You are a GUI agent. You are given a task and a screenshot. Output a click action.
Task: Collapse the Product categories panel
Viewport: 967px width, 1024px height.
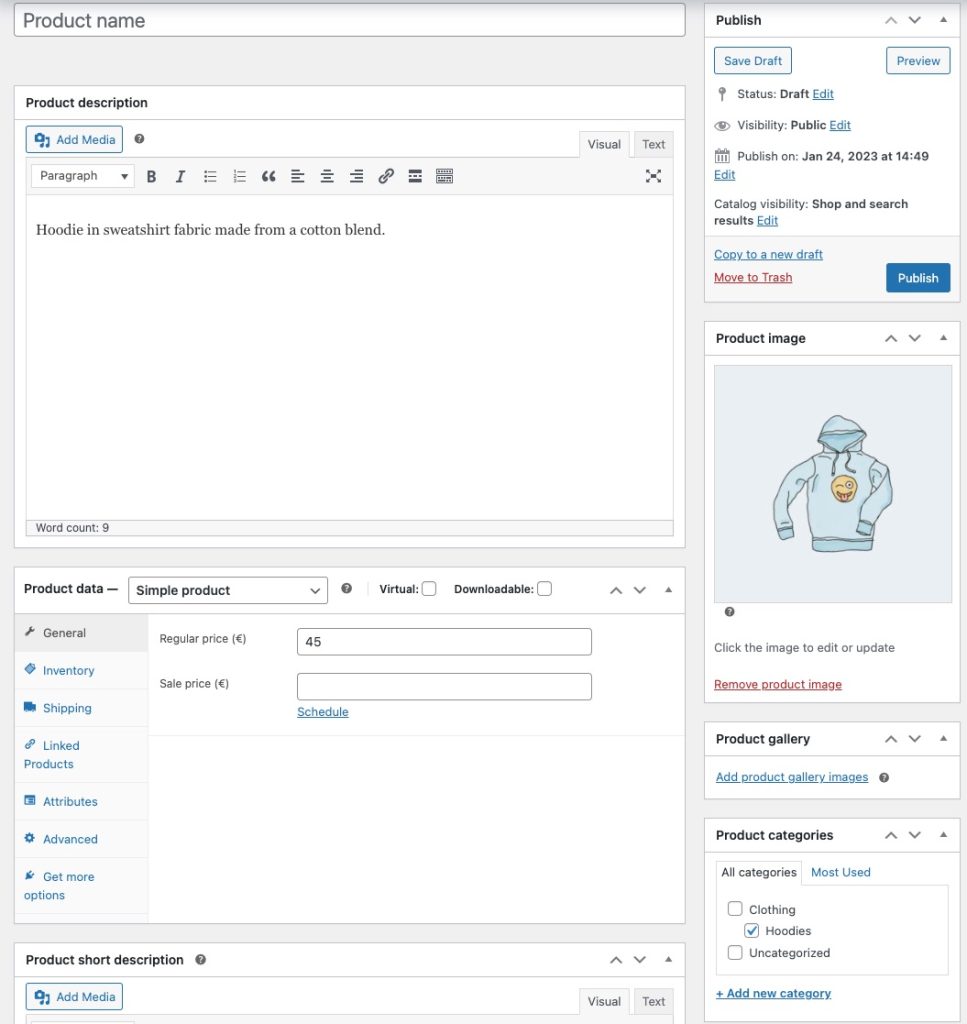point(943,835)
